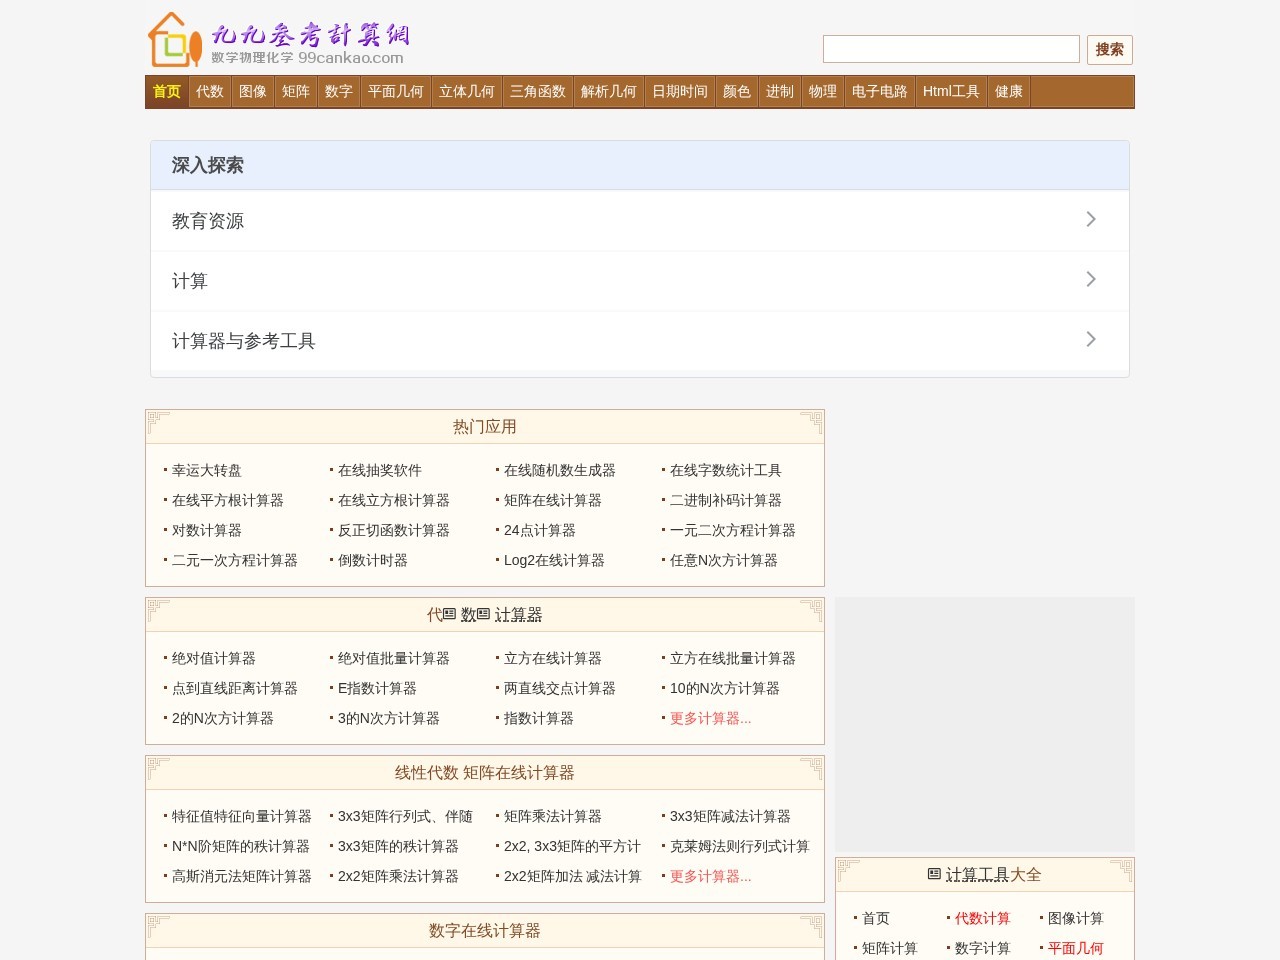
Task: Open the Log2在线计算器 link
Action: [554, 560]
